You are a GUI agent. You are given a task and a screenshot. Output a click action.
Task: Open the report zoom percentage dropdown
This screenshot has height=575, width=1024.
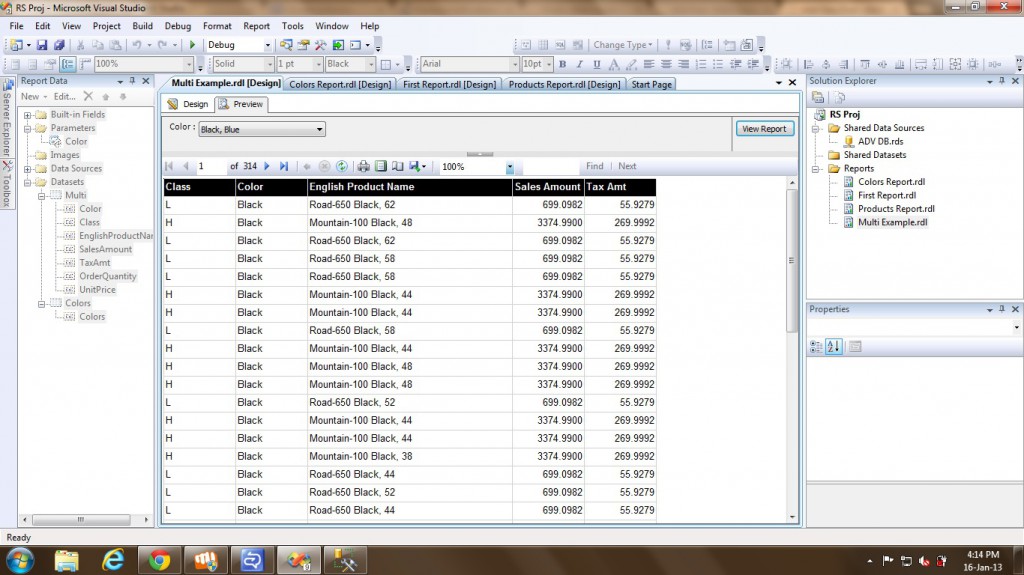pyautogui.click(x=509, y=167)
